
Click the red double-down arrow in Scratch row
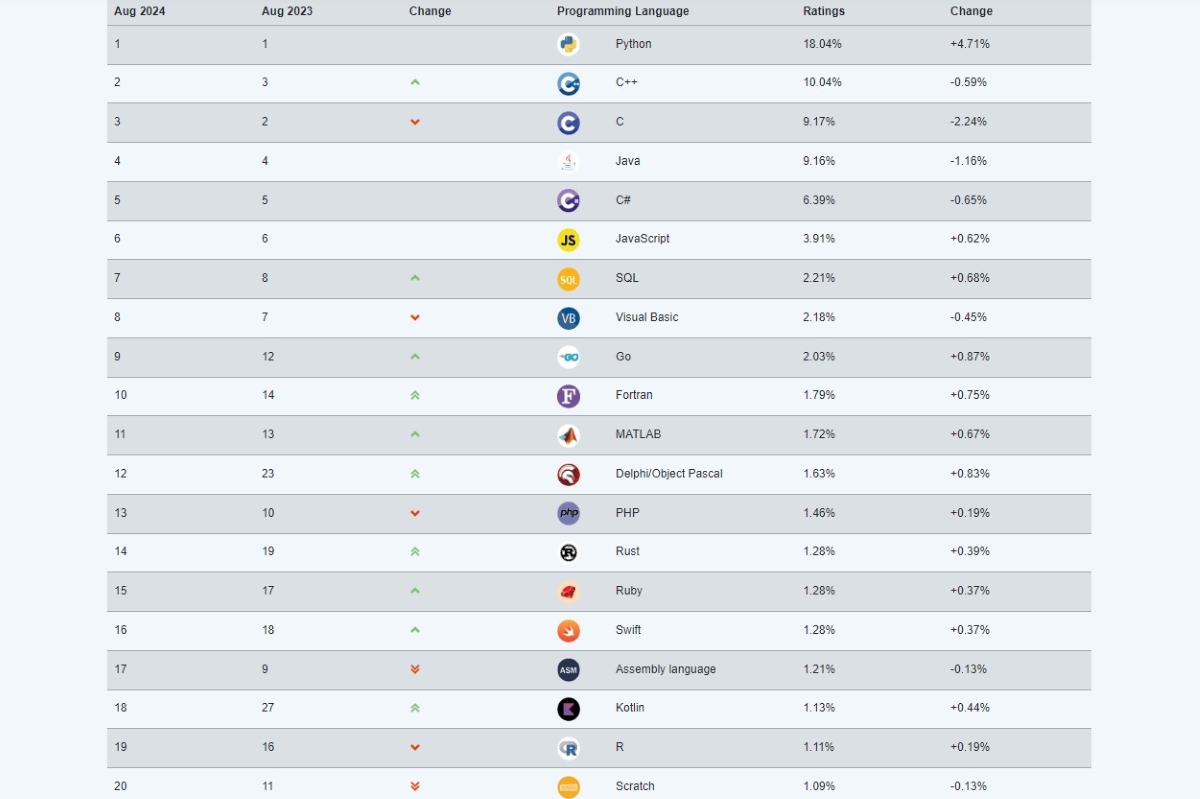tap(415, 787)
